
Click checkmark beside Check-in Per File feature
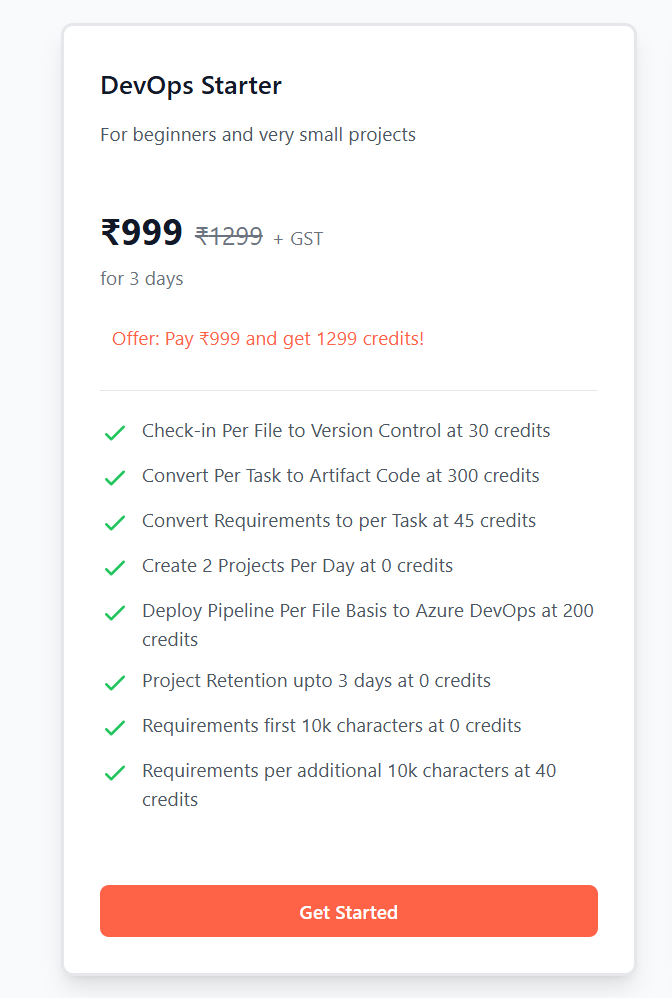115,433
